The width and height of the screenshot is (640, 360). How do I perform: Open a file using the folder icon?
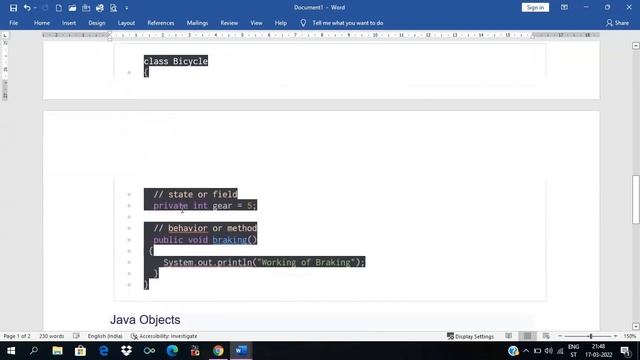pos(72,8)
